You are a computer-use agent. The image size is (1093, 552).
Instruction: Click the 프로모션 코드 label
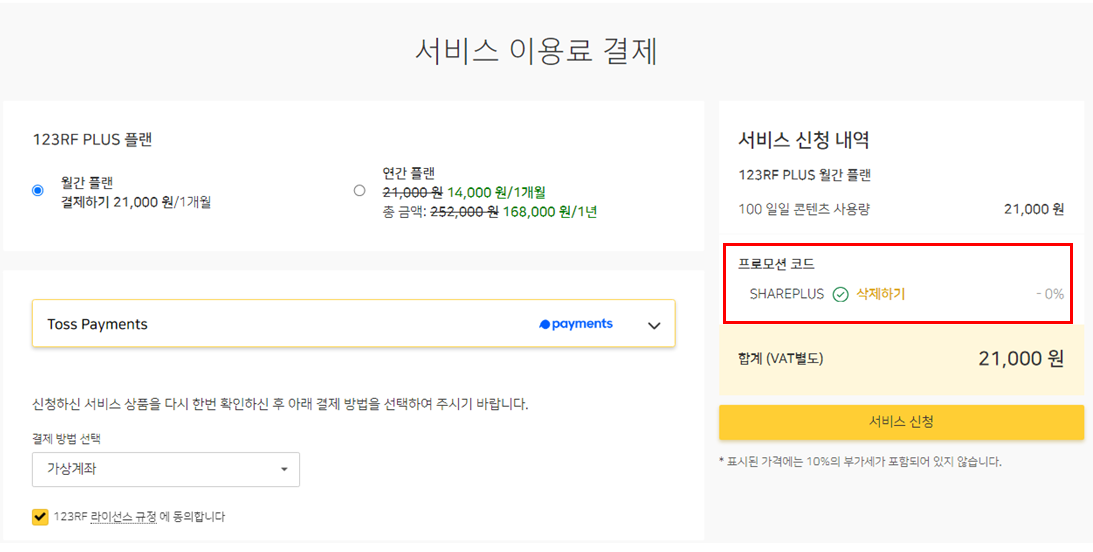tap(777, 263)
